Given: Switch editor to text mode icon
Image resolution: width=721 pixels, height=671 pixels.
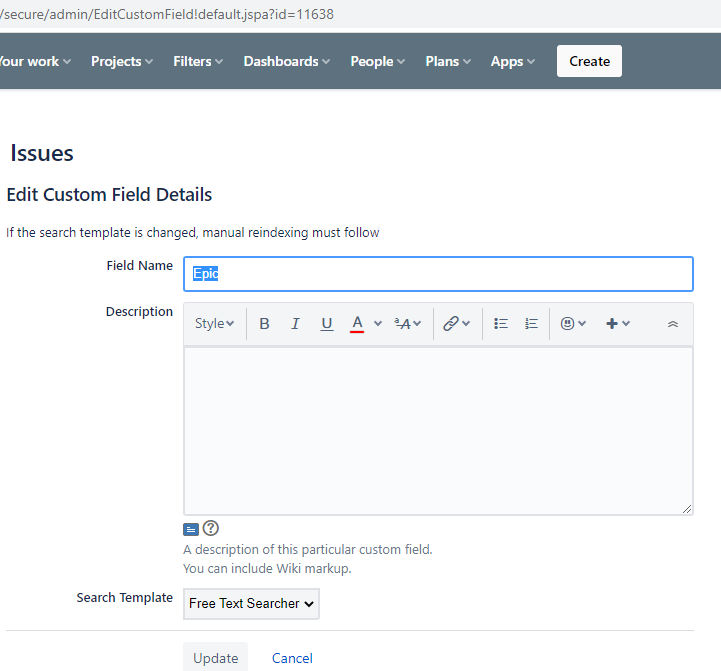Looking at the screenshot, I should [x=191, y=530].
